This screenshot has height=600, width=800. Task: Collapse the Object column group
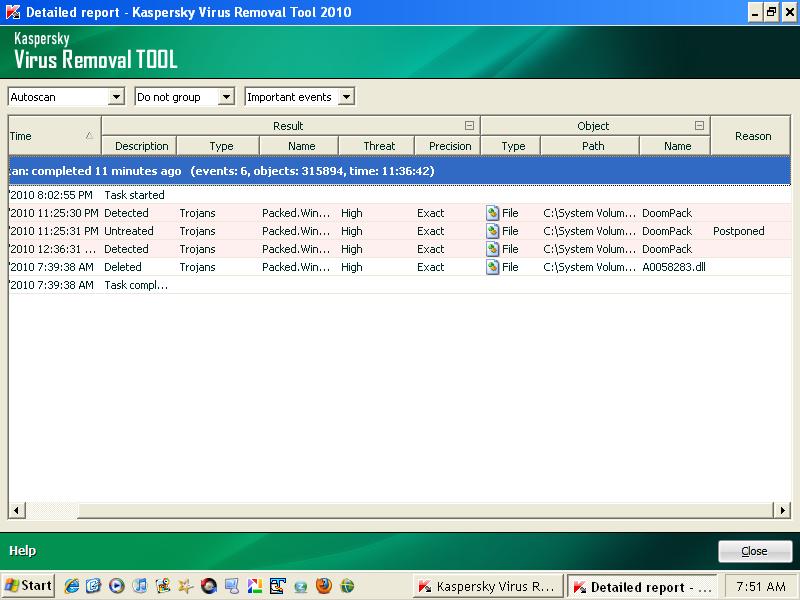[699, 126]
